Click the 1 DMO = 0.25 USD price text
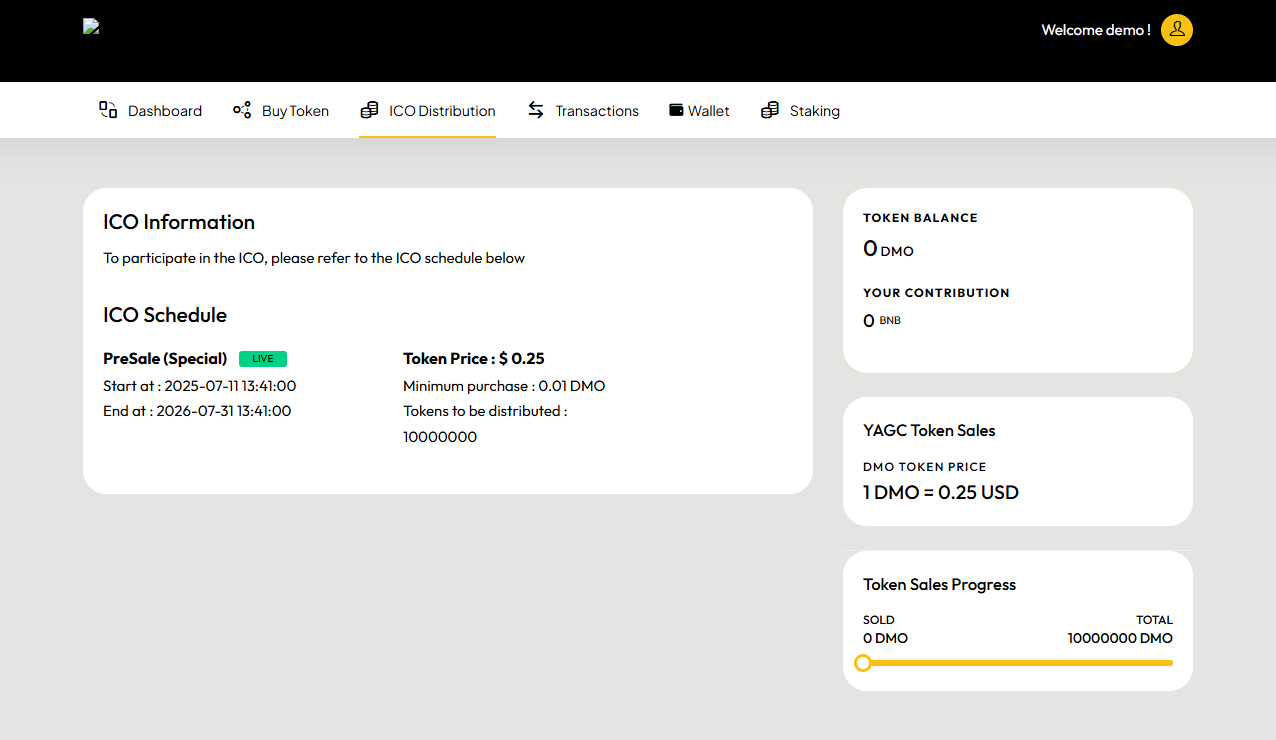1276x740 pixels. coord(941,492)
